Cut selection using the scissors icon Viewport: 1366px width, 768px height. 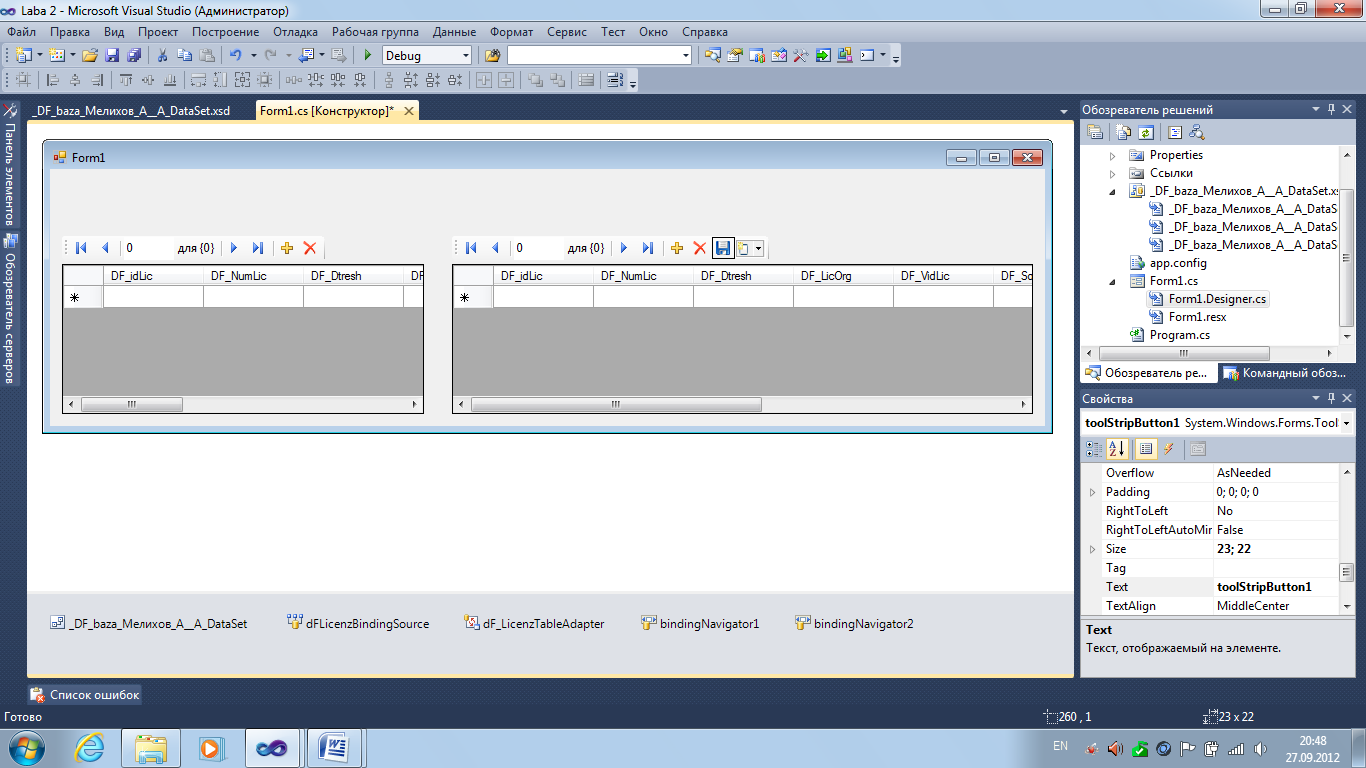pyautogui.click(x=163, y=56)
